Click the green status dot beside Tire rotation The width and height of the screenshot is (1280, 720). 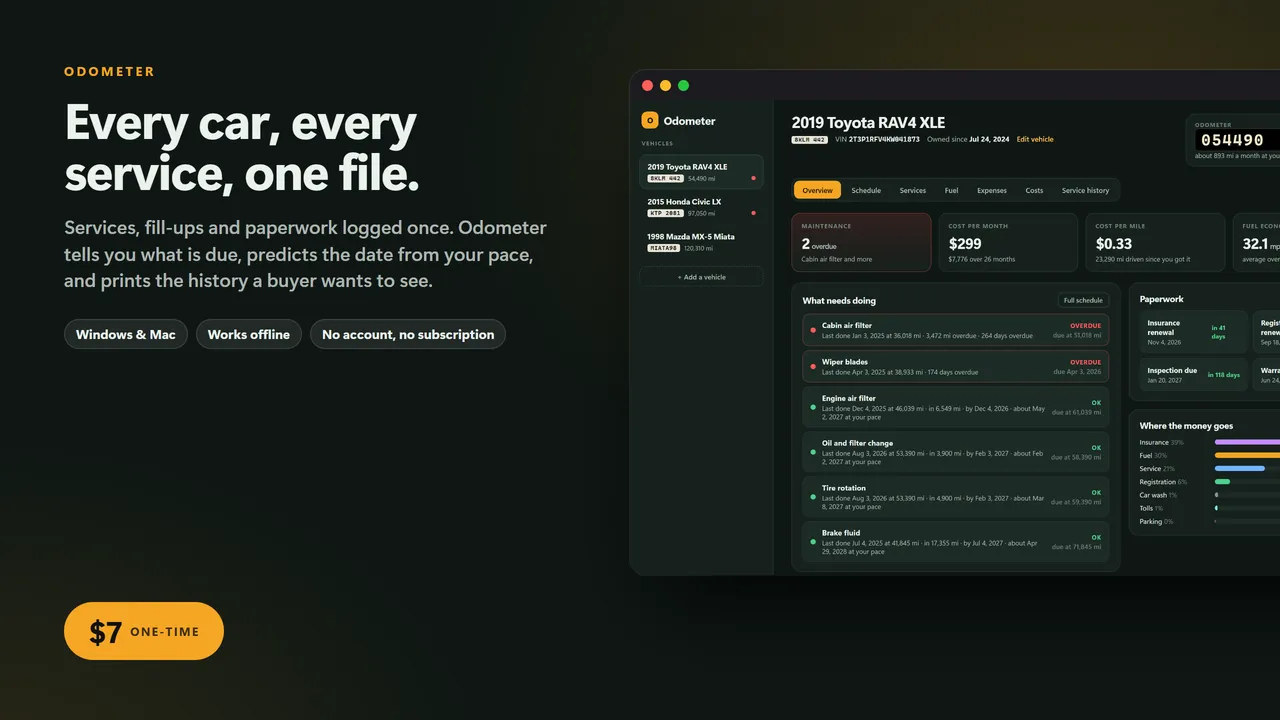click(813, 497)
